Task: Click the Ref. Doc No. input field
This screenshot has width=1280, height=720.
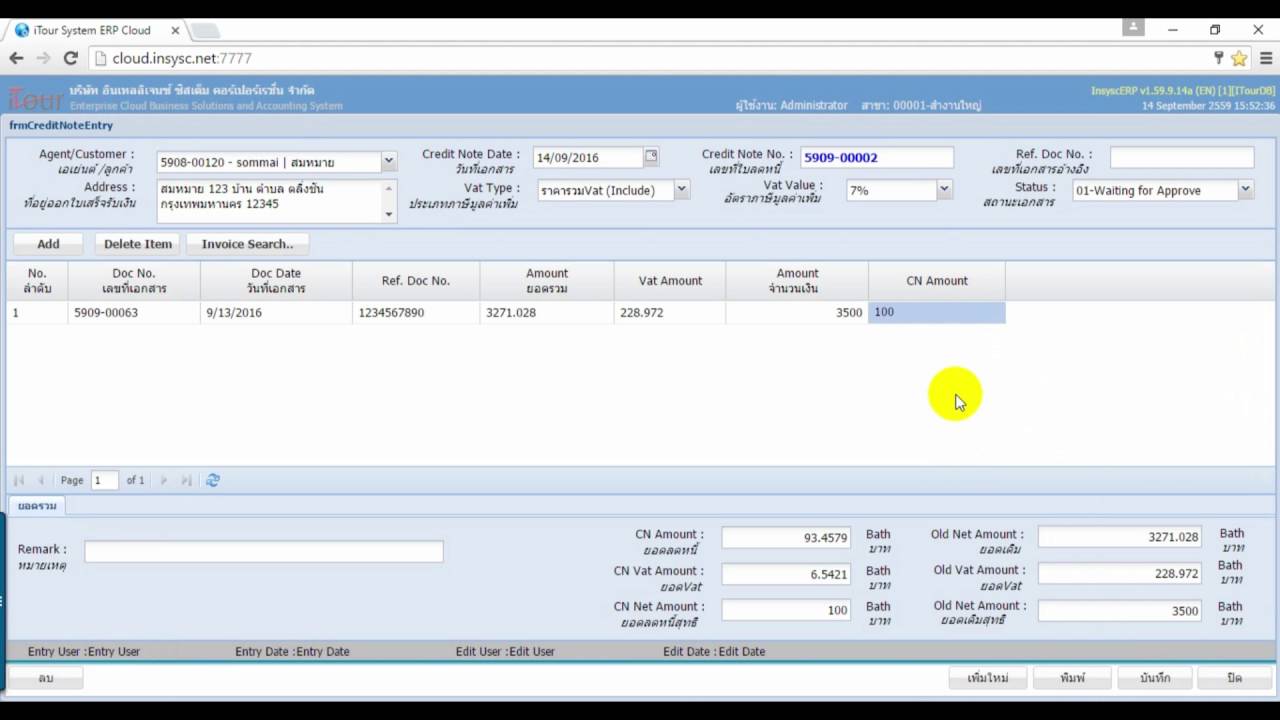Action: 1181,157
